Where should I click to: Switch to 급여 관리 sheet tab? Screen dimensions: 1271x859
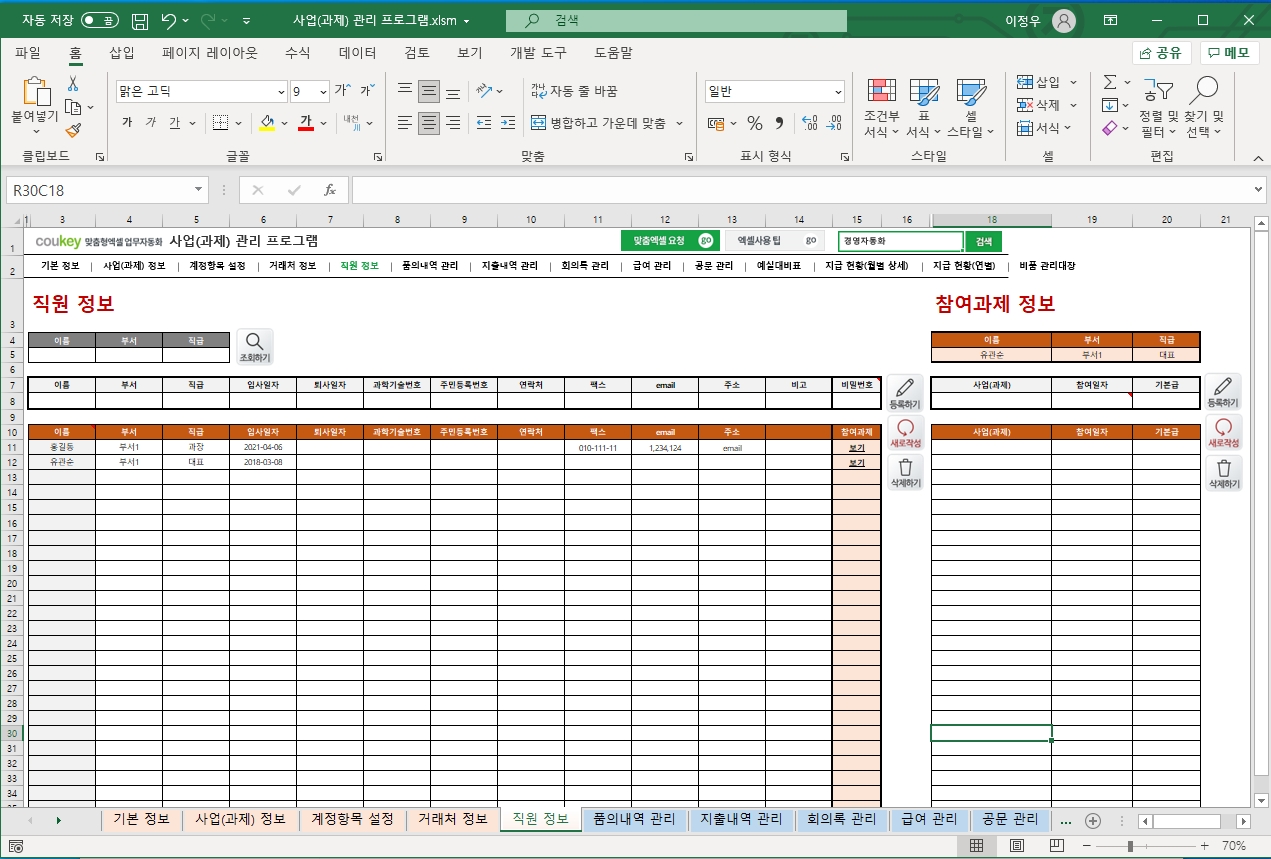(929, 819)
